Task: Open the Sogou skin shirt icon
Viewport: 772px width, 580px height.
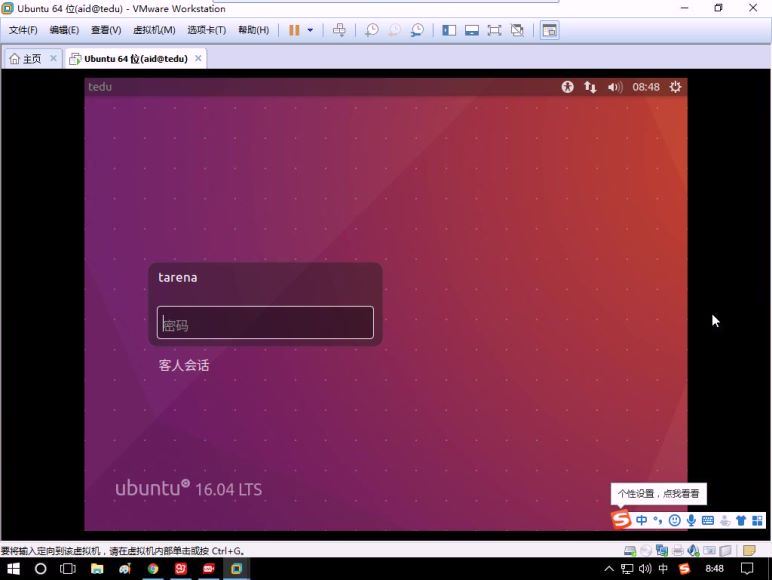Action: click(741, 520)
